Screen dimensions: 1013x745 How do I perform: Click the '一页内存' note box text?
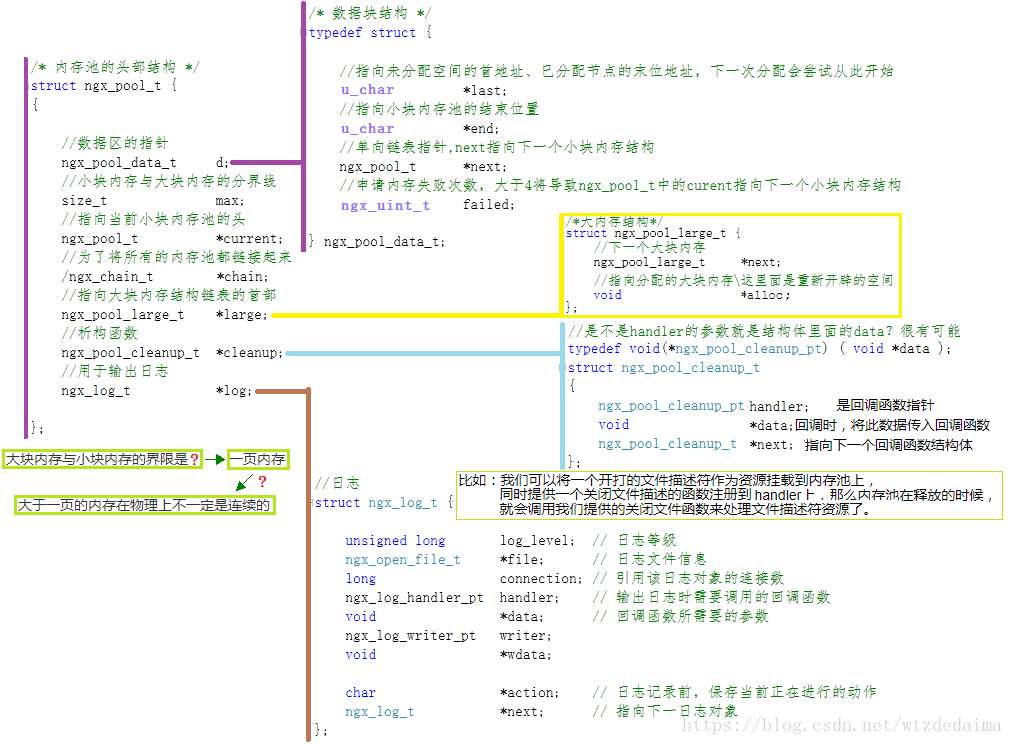click(257, 459)
